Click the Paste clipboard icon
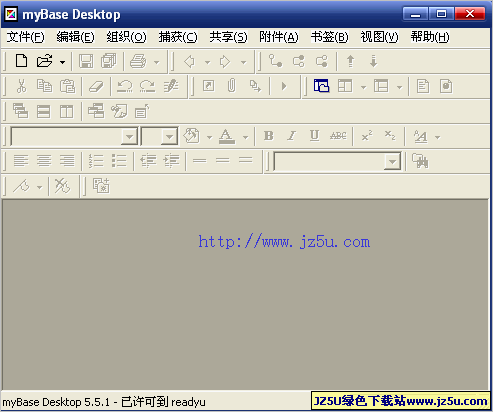This screenshot has height=412, width=493. 68,86
